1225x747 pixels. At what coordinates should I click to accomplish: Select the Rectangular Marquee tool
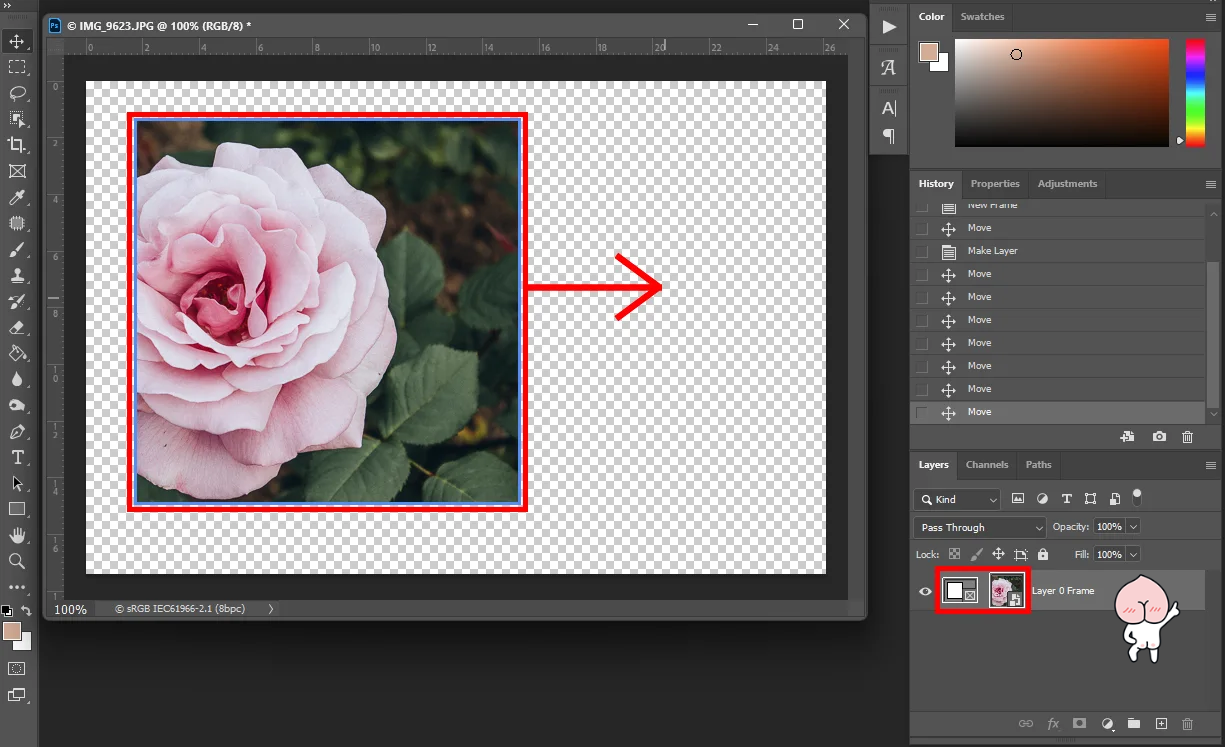(17, 67)
